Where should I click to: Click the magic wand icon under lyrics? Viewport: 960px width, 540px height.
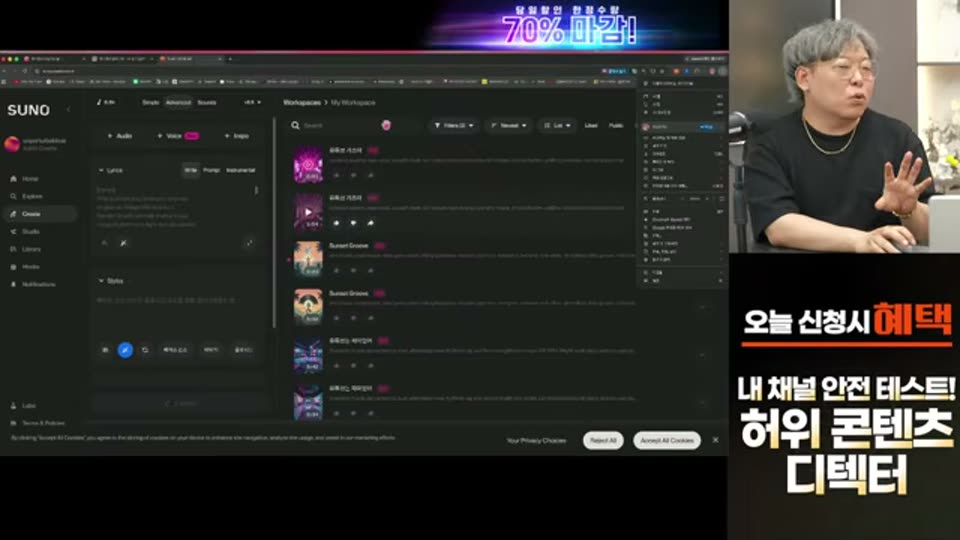(124, 243)
